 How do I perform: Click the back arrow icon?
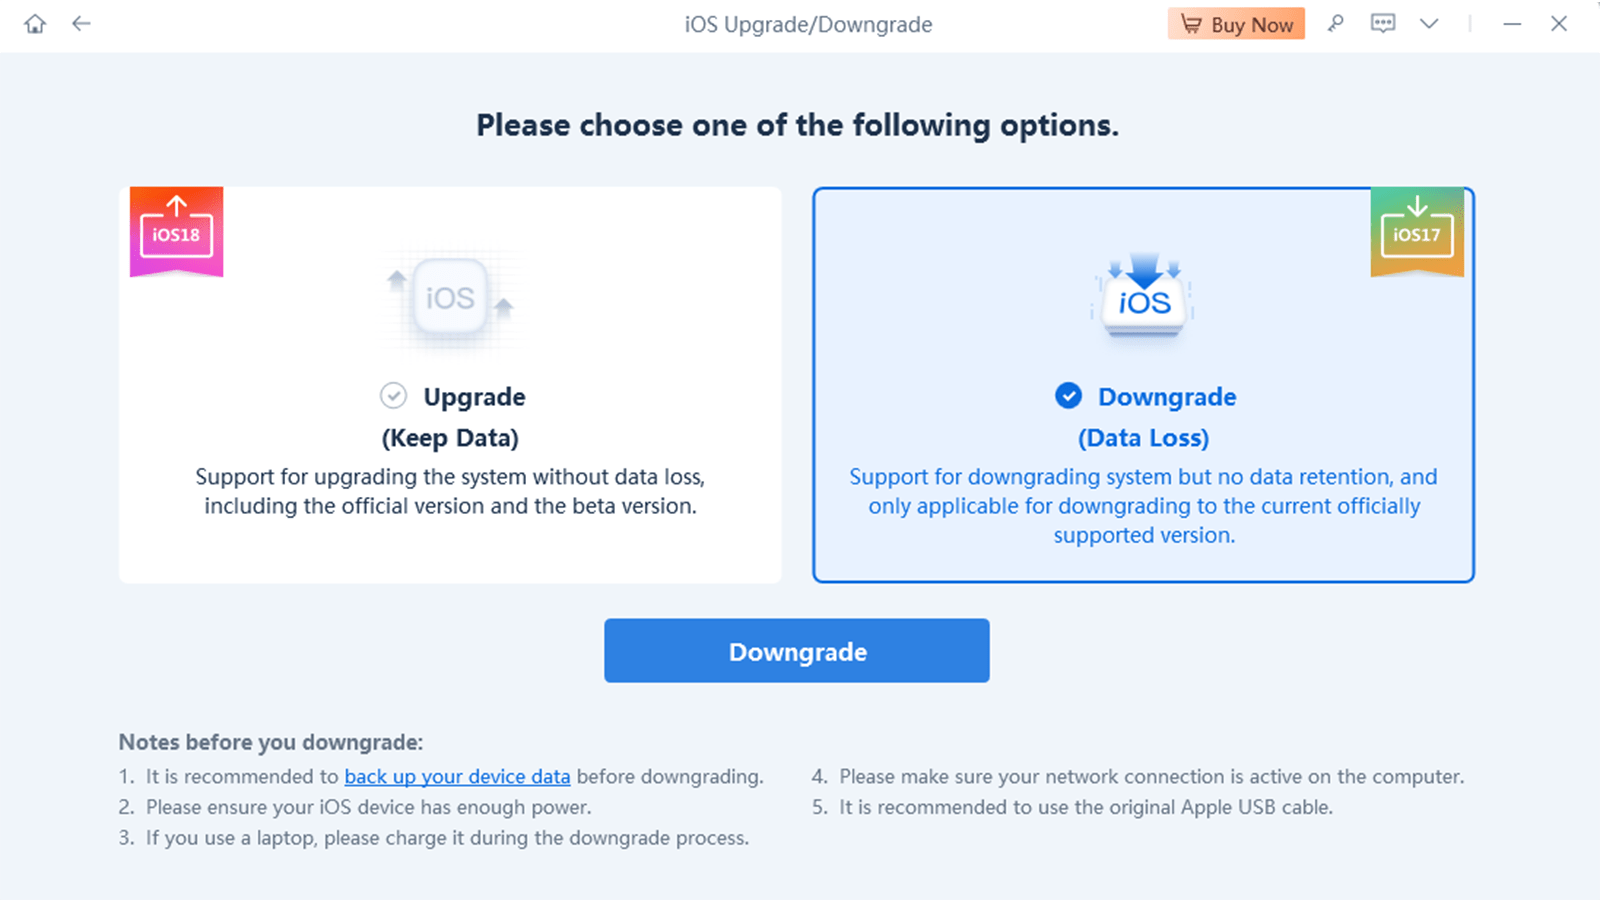(x=80, y=23)
